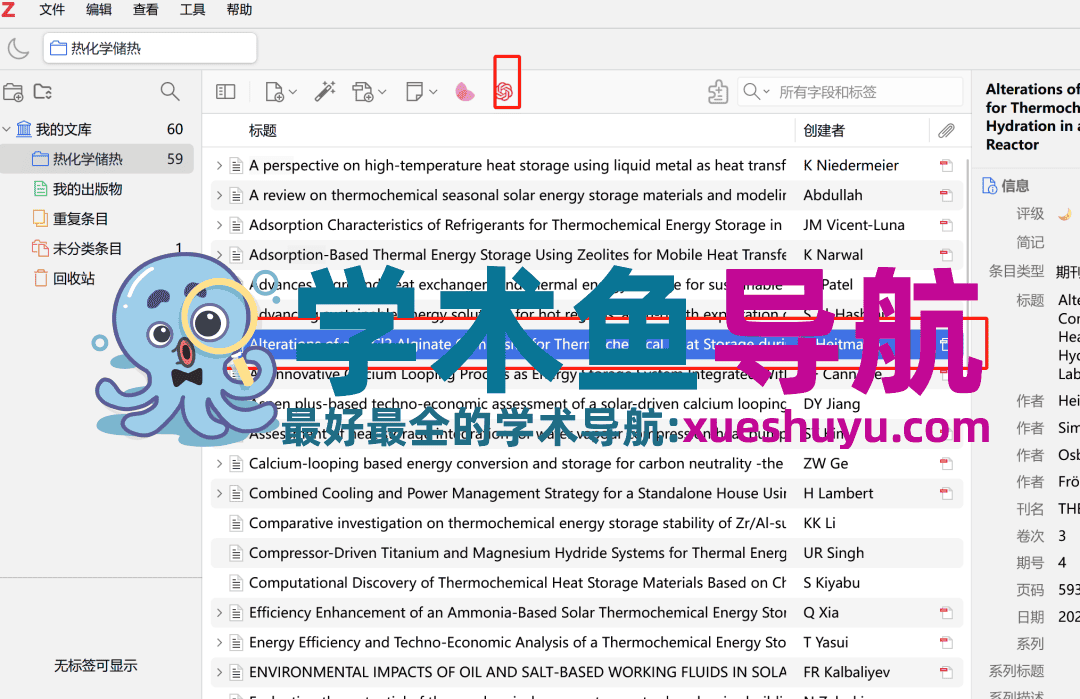Open the new note icon
This screenshot has height=699, width=1080.
coord(413,91)
